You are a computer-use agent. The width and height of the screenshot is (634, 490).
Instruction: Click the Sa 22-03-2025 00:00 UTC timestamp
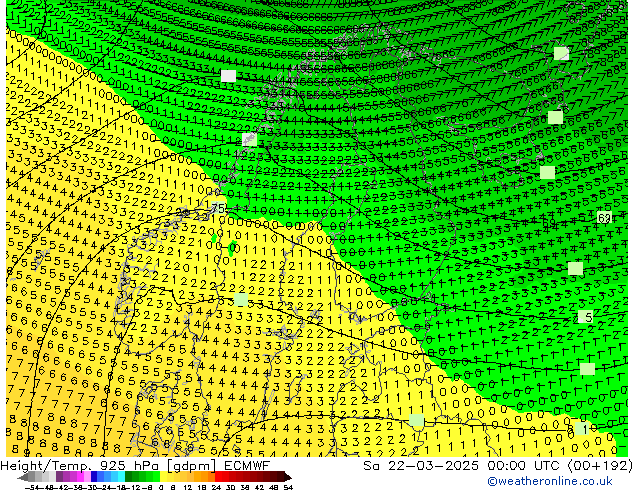click(463, 466)
